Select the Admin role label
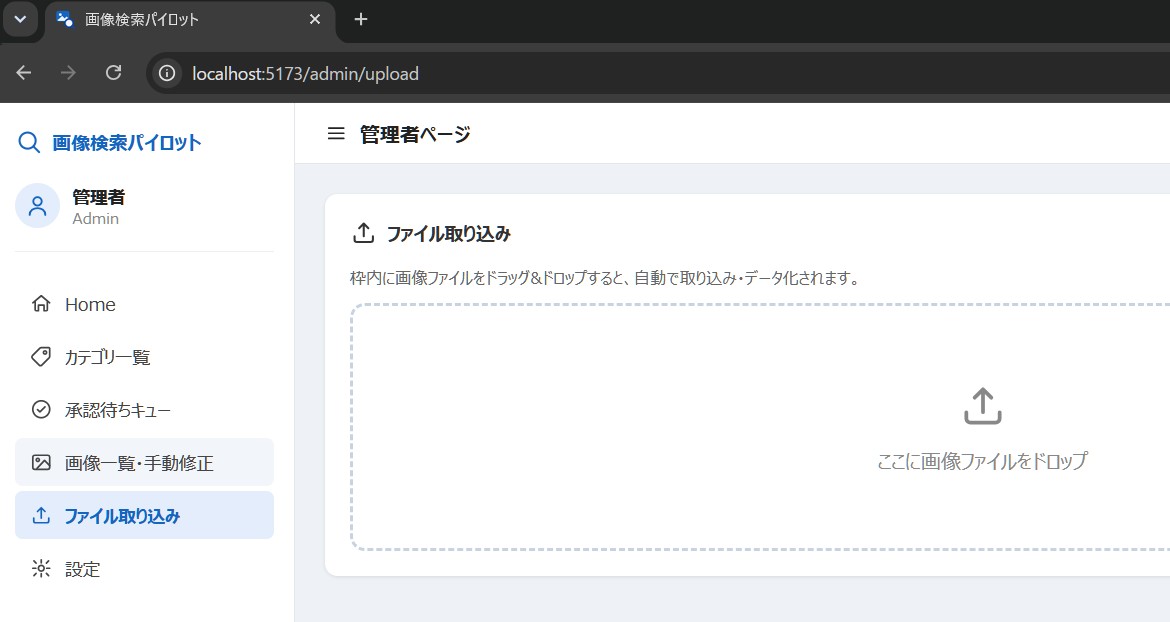The height and width of the screenshot is (622, 1170). pos(96,219)
